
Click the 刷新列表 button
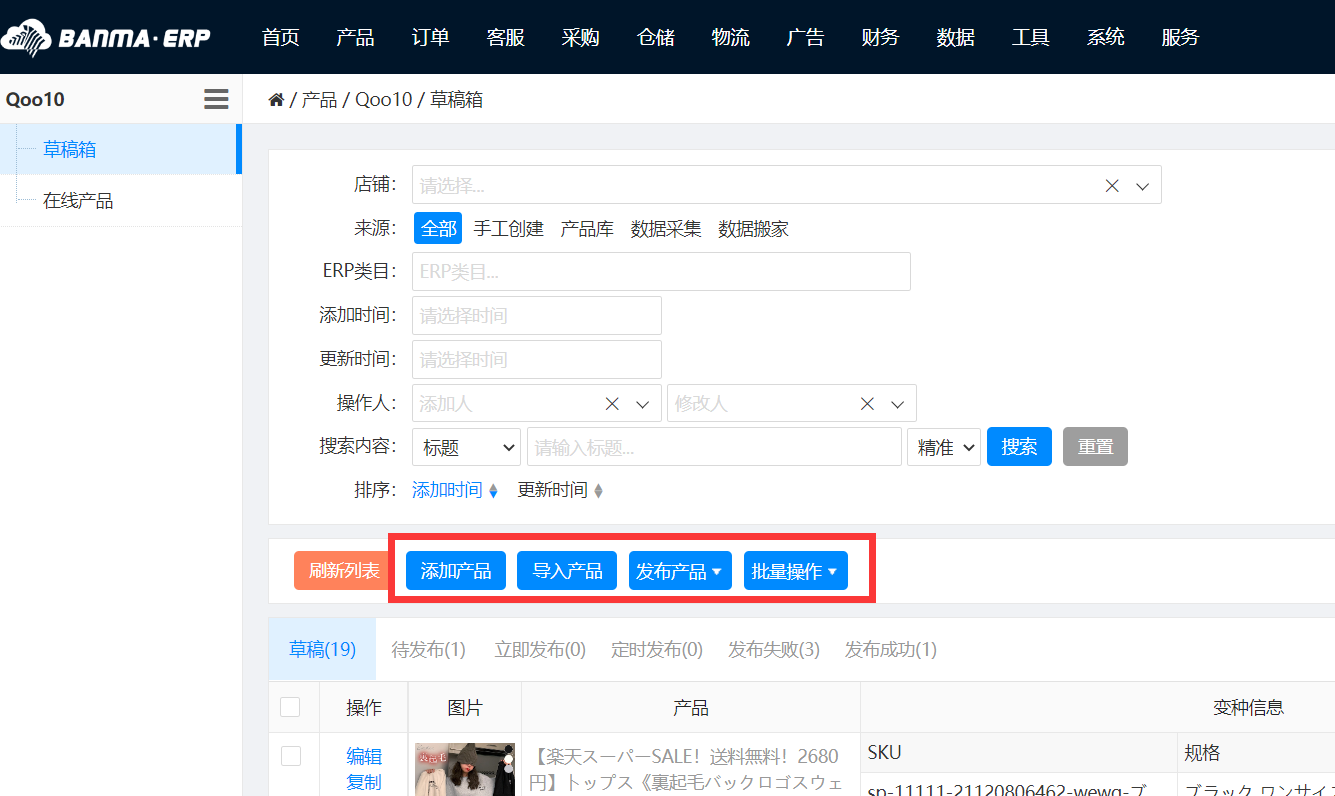click(x=342, y=571)
